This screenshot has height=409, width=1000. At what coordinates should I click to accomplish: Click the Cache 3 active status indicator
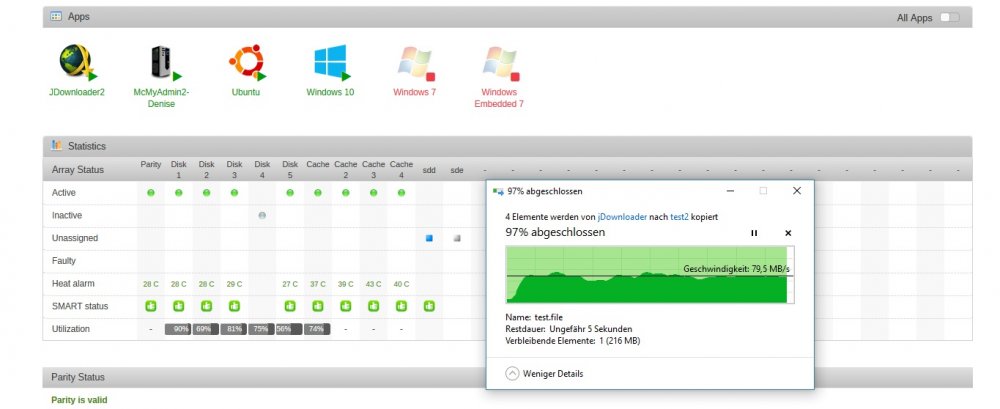click(x=373, y=193)
